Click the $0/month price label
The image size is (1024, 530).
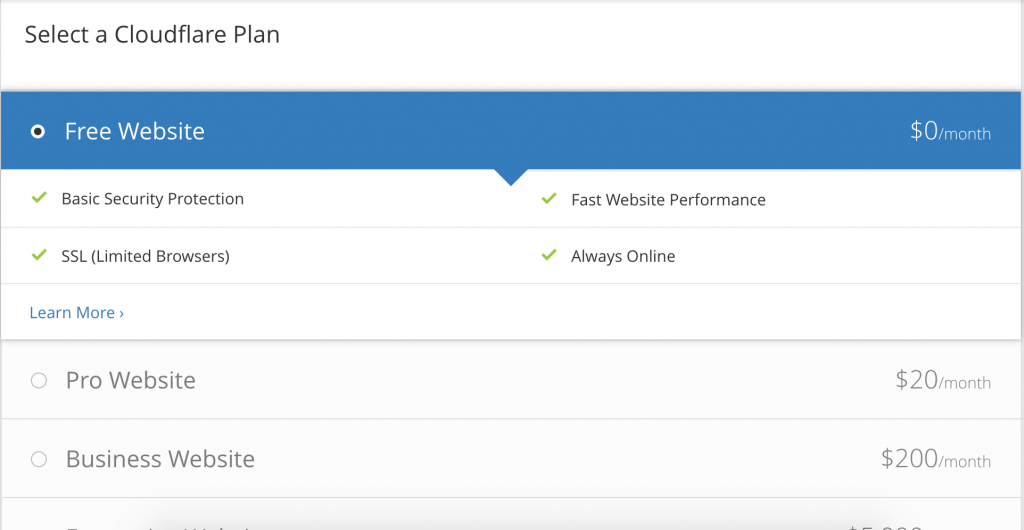click(950, 132)
